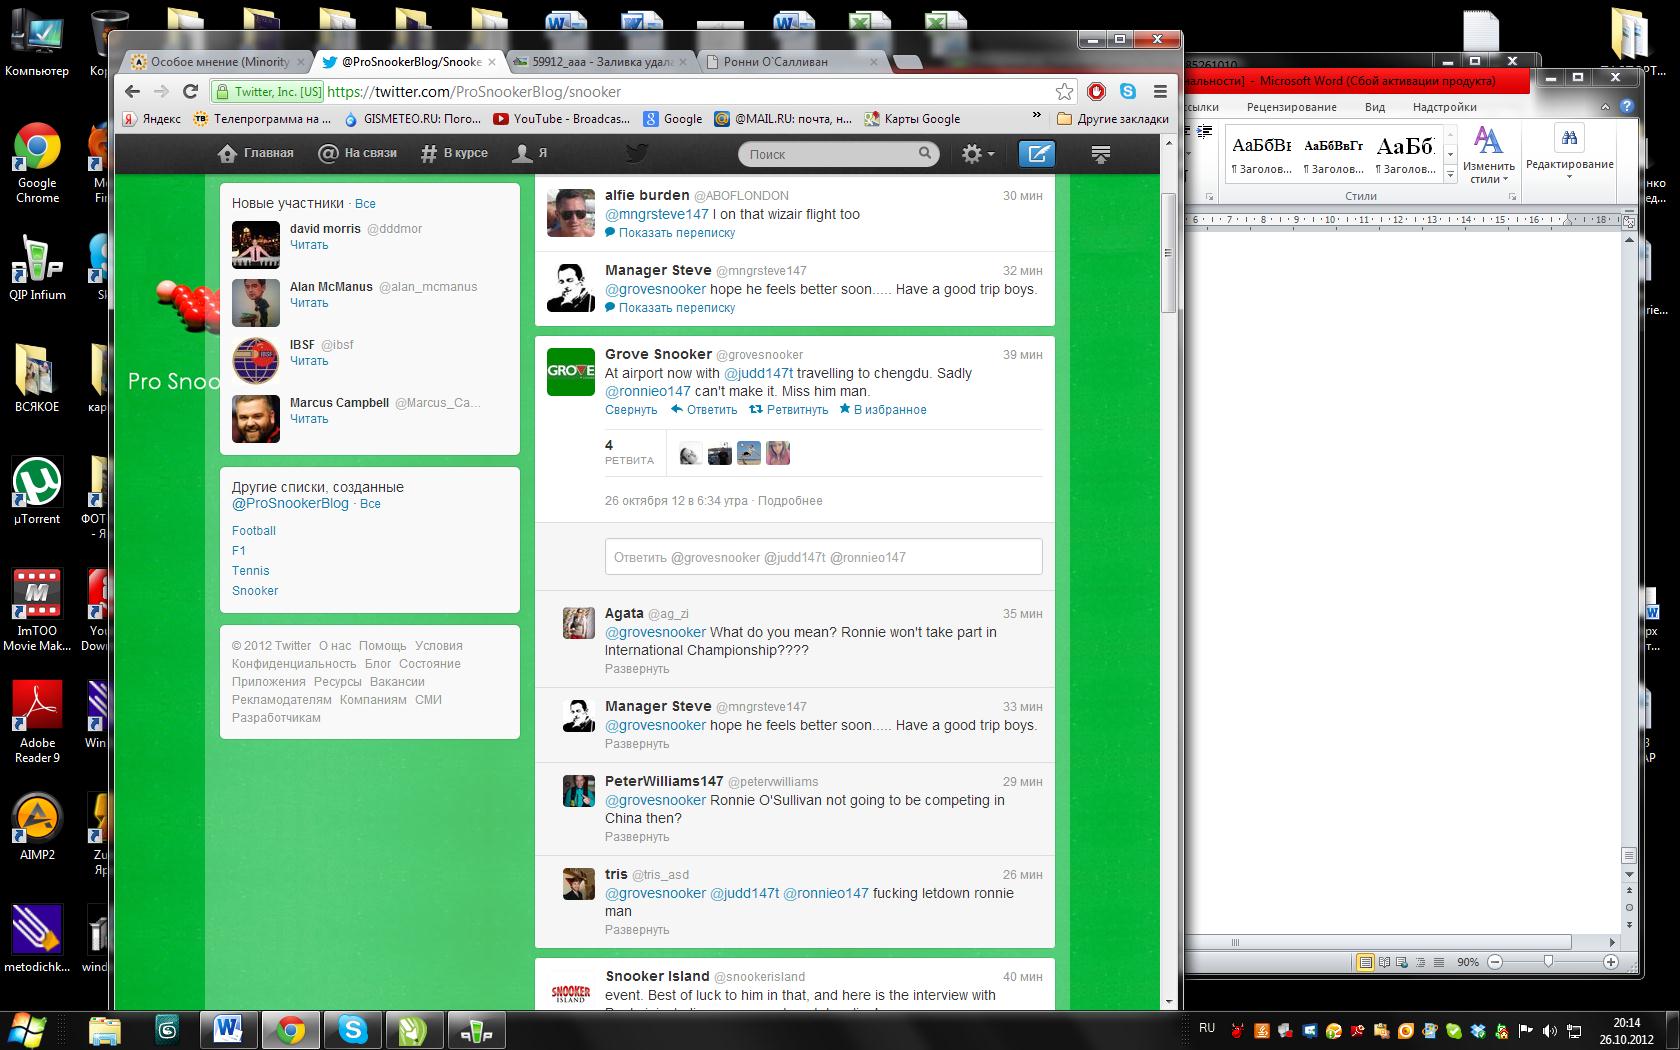
Task: Follow Marcus Campbell with Читать
Action: click(x=309, y=419)
